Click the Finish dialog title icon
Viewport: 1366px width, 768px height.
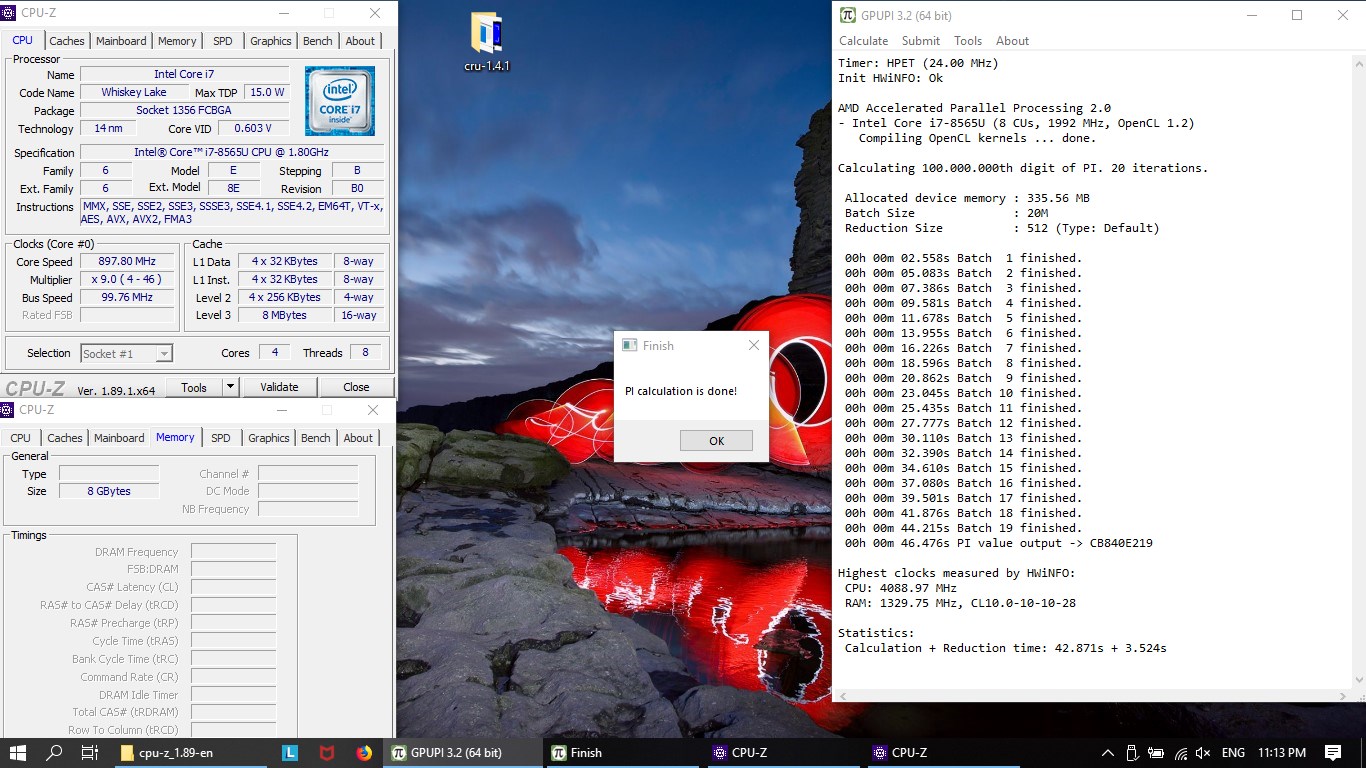pos(630,345)
